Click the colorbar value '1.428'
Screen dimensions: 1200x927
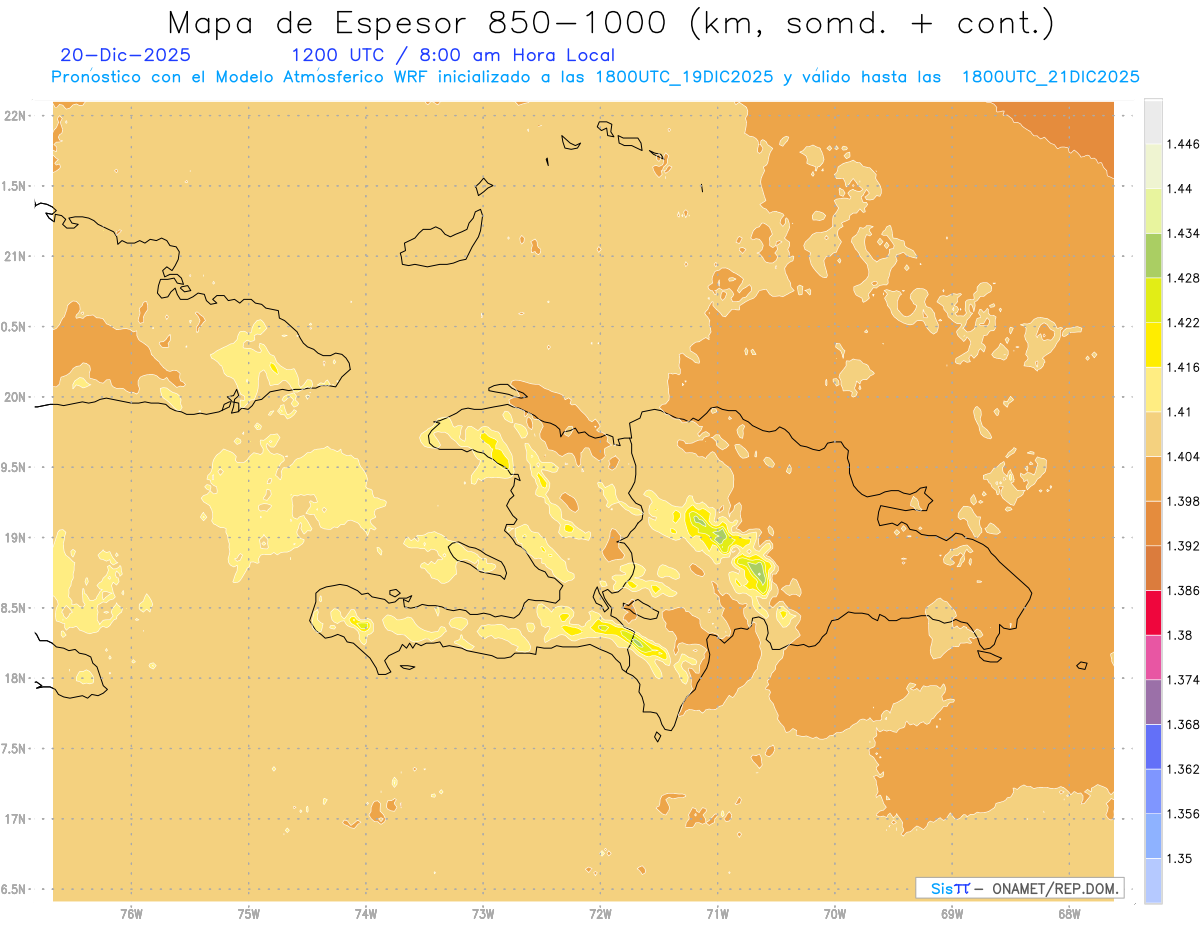(1183, 278)
